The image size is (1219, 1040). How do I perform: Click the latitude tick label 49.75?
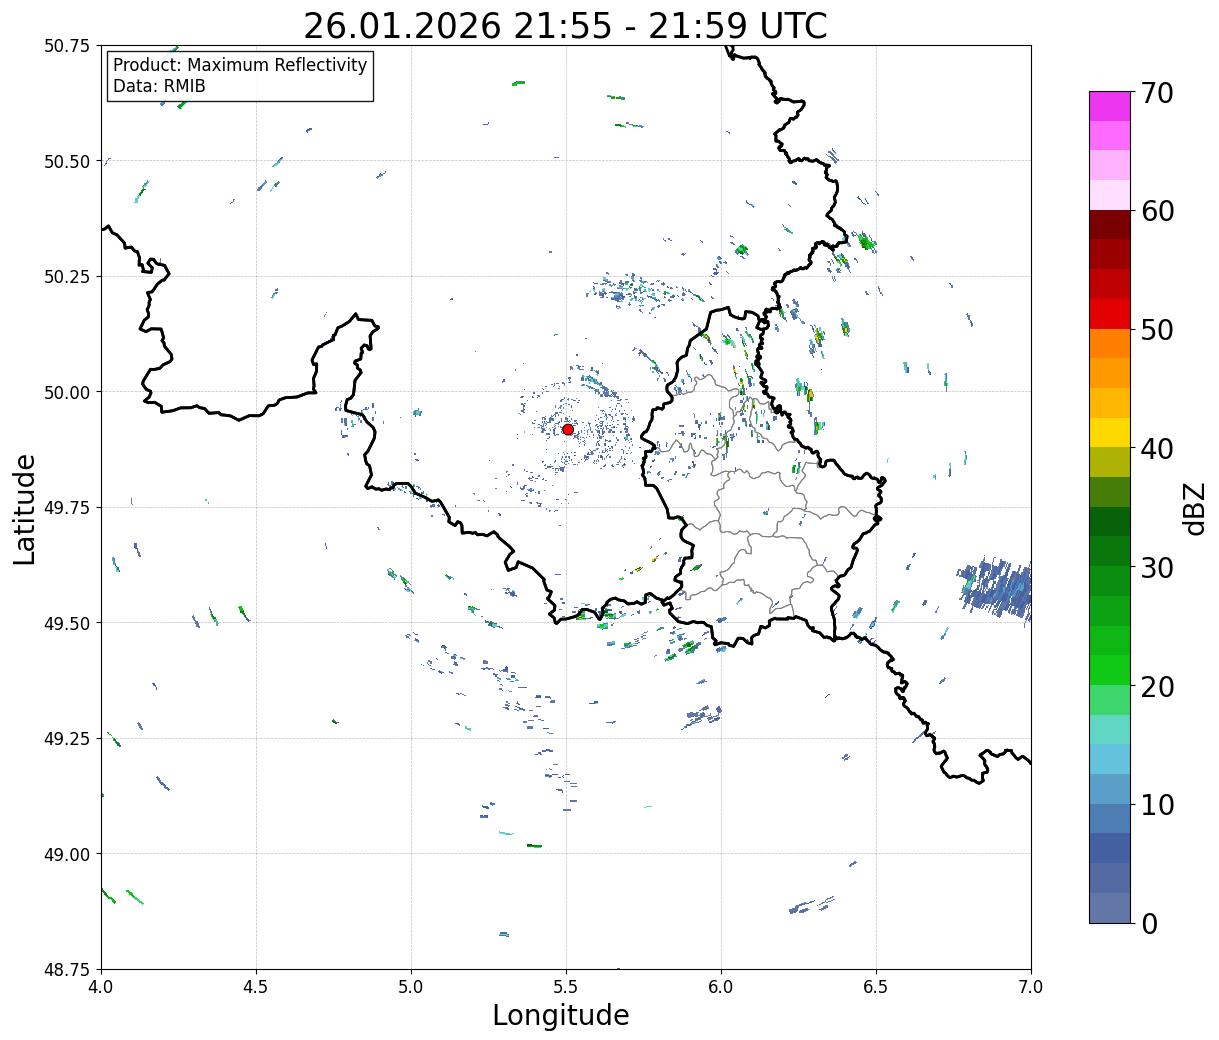67,508
